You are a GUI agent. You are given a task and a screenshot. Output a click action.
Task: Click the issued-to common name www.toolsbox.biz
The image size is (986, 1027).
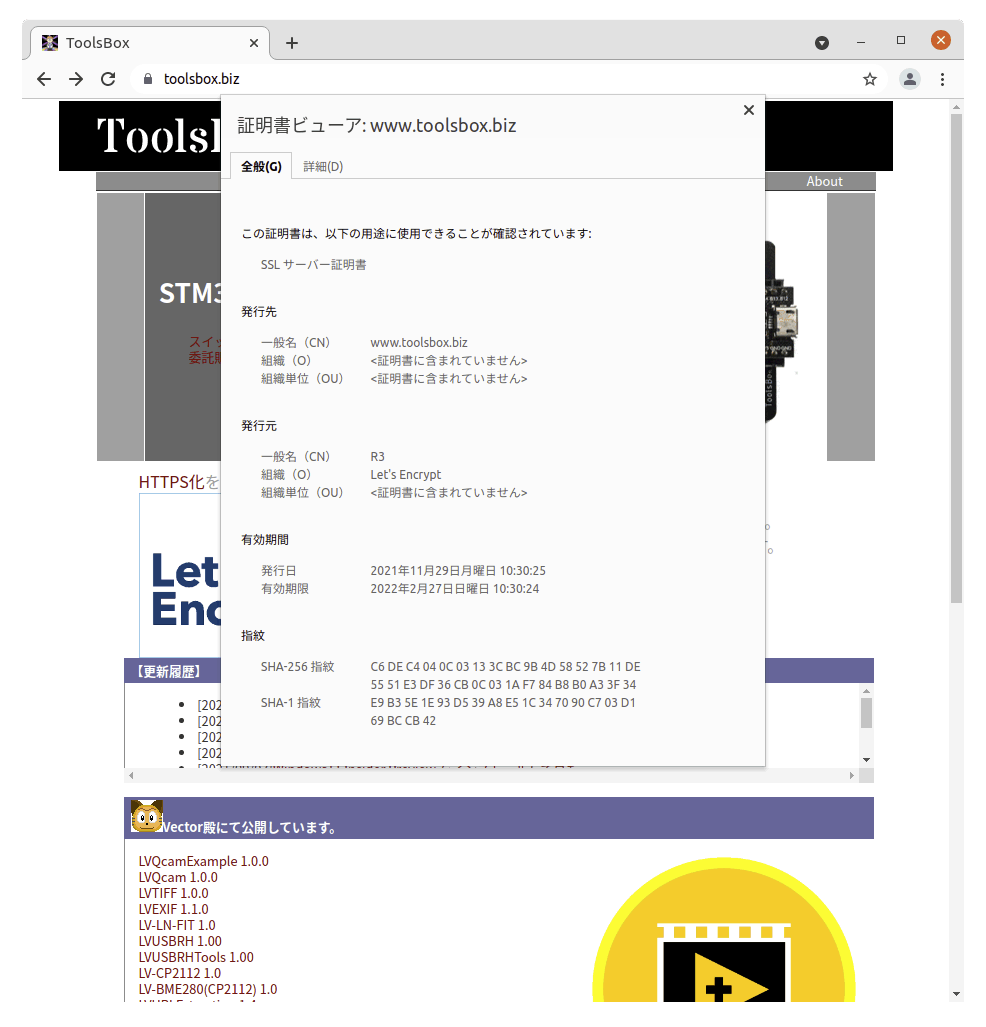pyautogui.click(x=419, y=343)
